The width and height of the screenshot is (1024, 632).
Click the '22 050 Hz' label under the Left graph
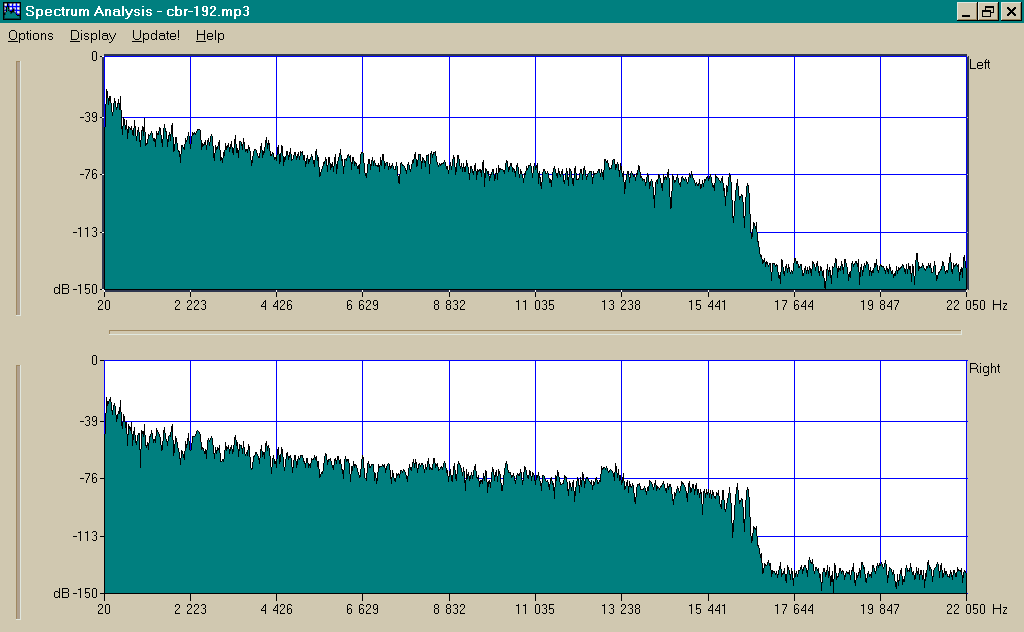click(976, 305)
